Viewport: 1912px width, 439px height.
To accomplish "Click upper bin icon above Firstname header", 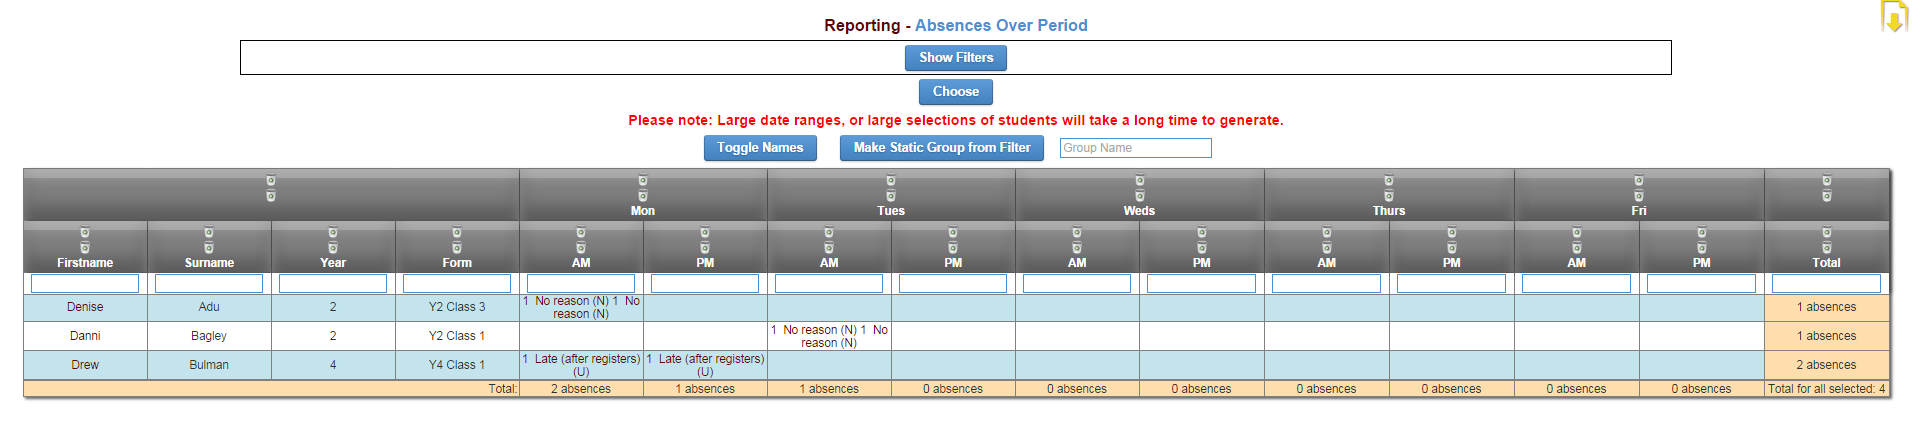I will pos(85,233).
